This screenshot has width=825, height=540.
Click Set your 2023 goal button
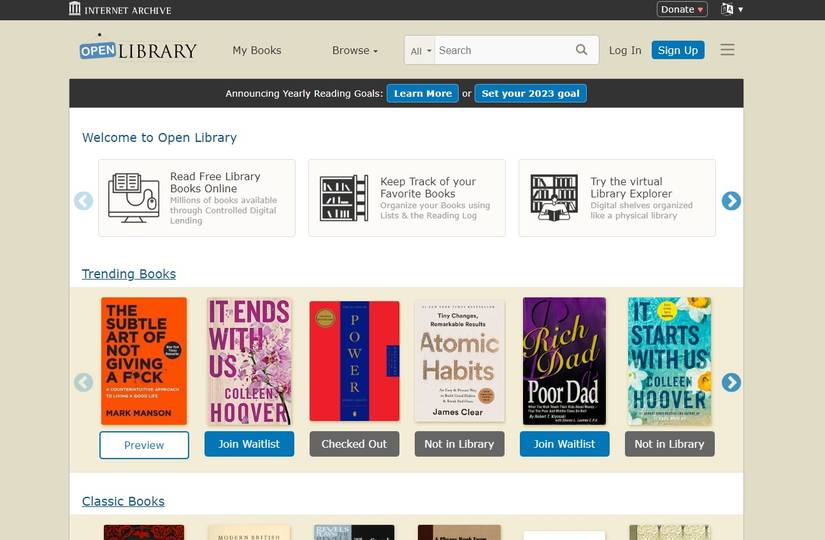tap(530, 93)
